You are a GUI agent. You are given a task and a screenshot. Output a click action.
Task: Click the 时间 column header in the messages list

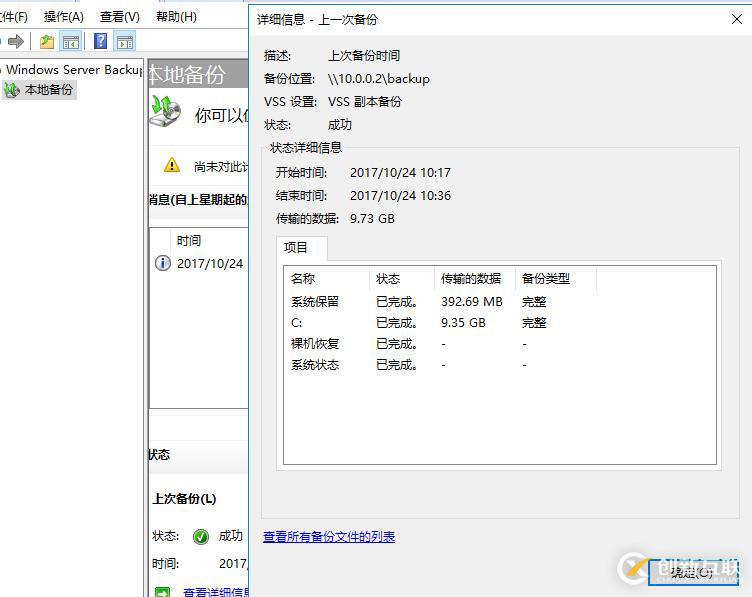coord(210,241)
